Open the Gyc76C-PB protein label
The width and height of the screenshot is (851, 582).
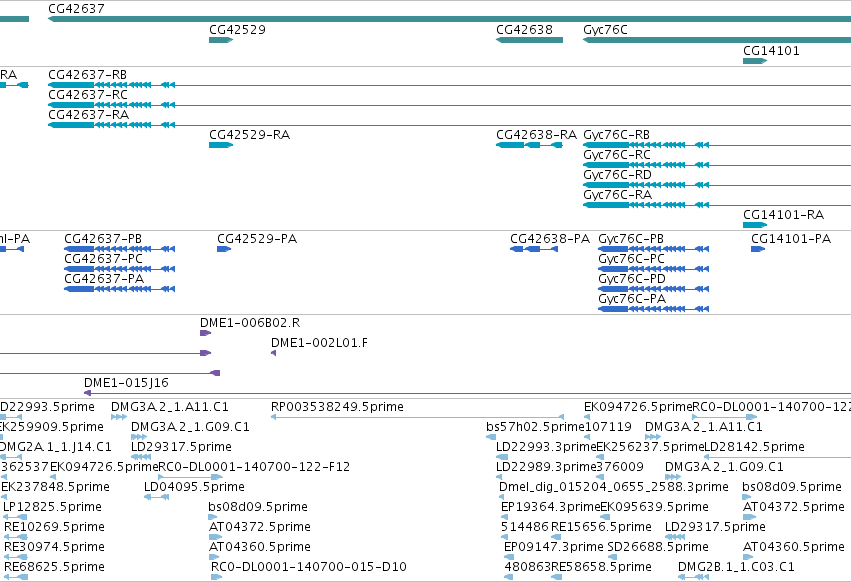coord(631,239)
